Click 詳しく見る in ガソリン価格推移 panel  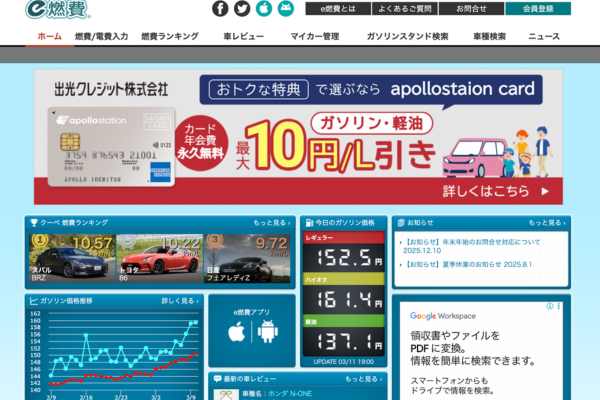coord(180,301)
